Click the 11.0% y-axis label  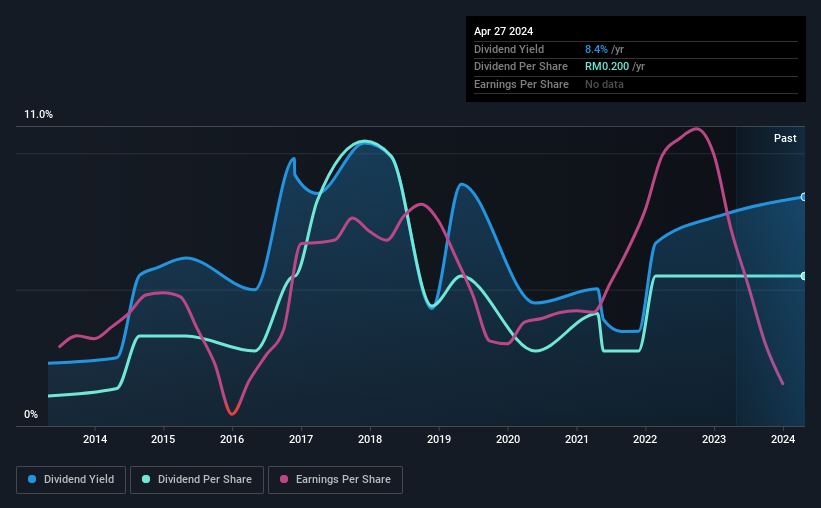pos(38,115)
